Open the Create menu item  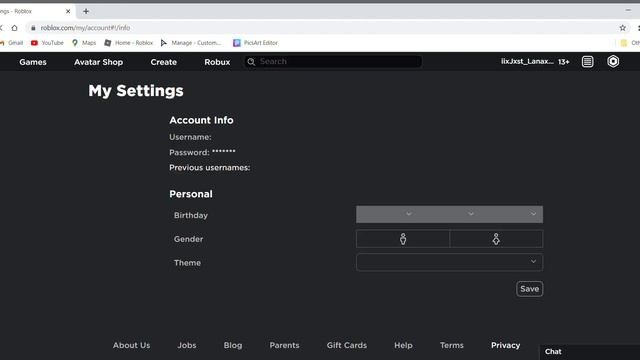(x=164, y=62)
